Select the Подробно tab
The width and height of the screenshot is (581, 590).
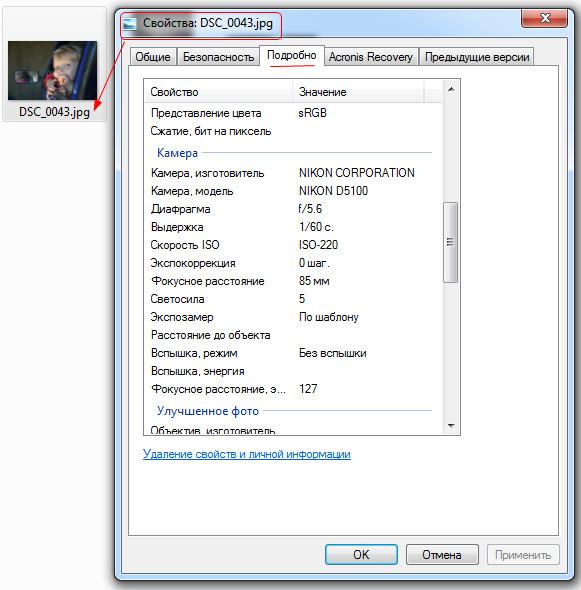292,56
